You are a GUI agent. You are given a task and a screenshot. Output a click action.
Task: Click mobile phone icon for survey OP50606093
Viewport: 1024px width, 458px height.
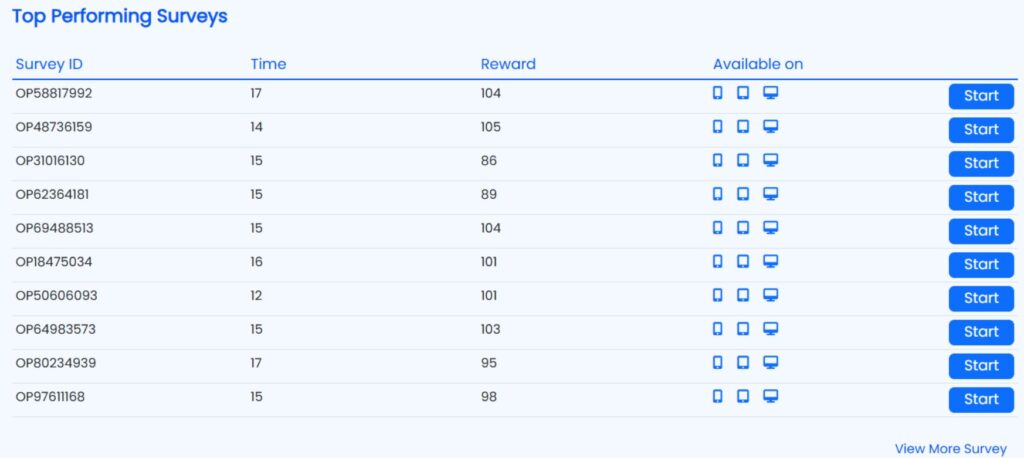(x=717, y=295)
